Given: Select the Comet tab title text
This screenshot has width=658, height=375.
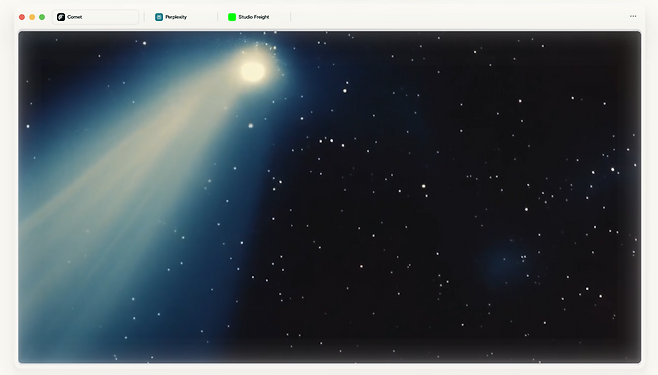Looking at the screenshot, I should [75, 17].
